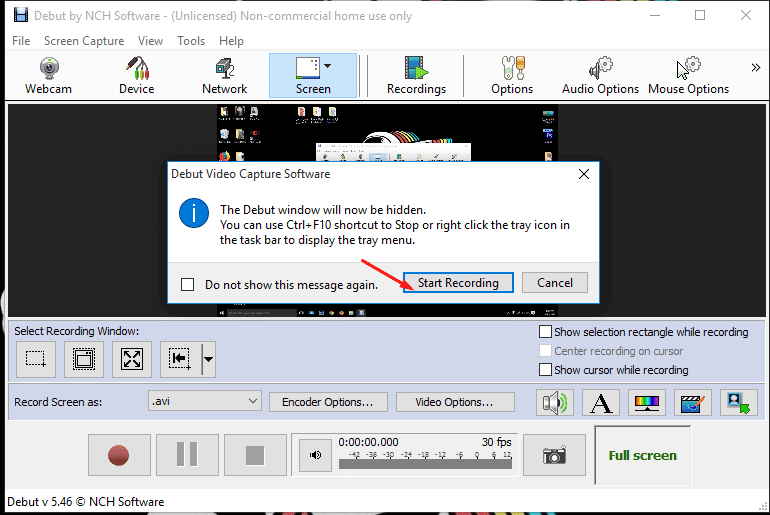Expand the Screen button dropdown arrow

click(328, 66)
